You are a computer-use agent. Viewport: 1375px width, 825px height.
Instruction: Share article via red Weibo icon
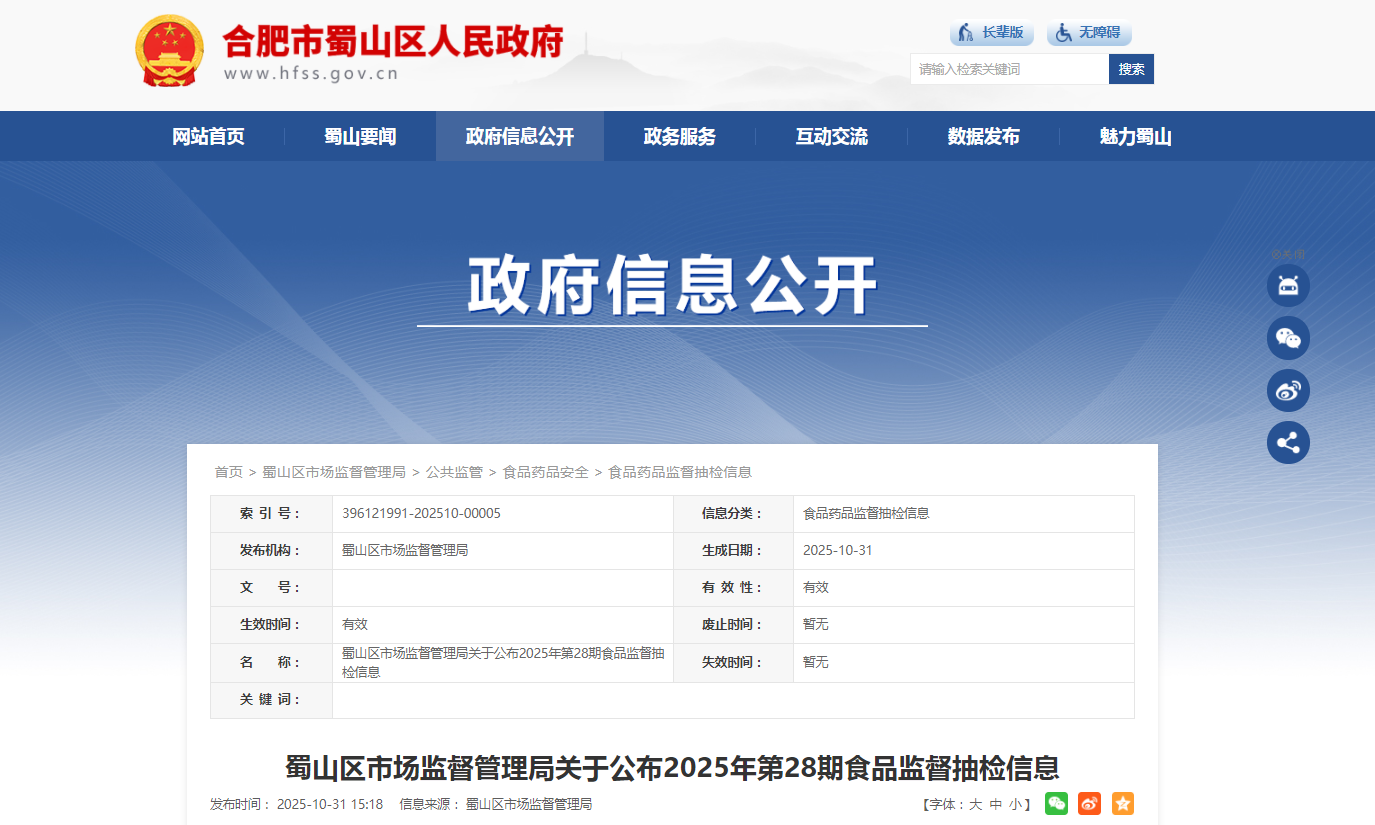1089,803
